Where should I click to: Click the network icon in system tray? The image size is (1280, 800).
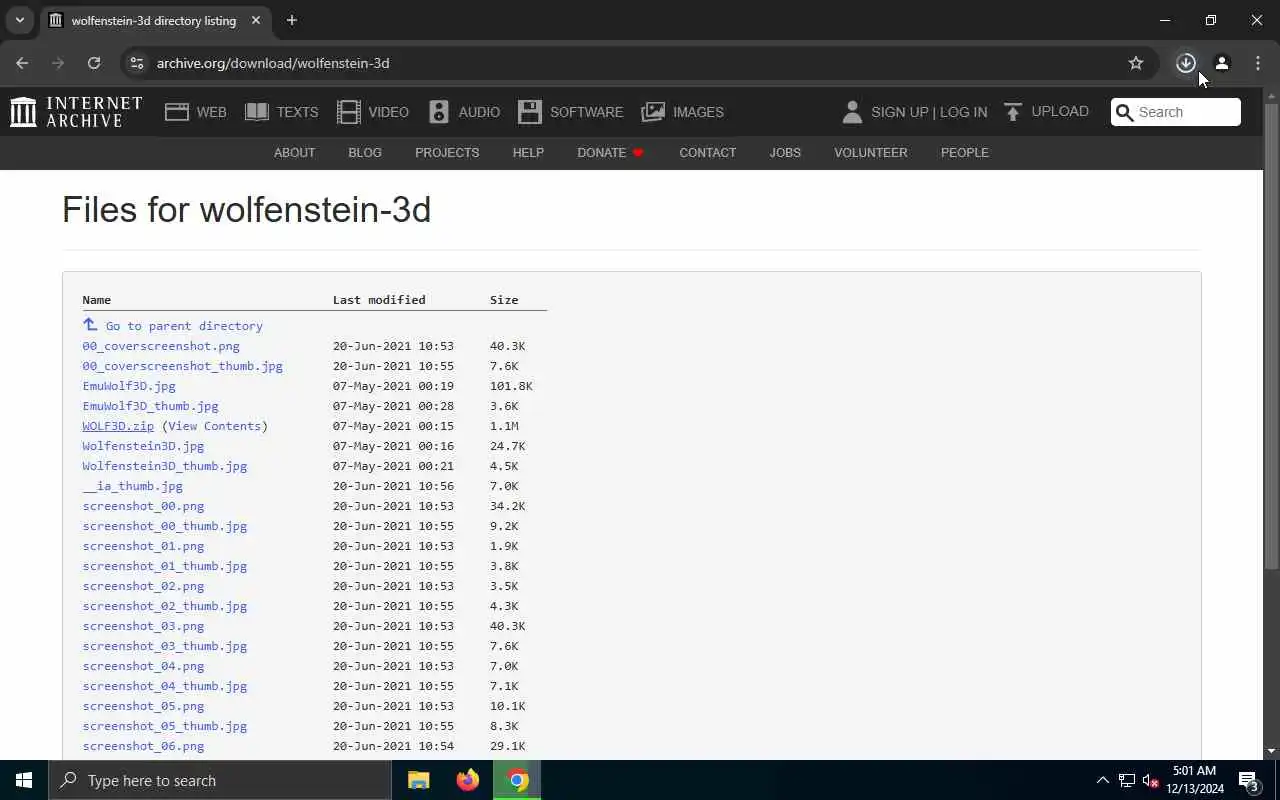click(x=1126, y=780)
